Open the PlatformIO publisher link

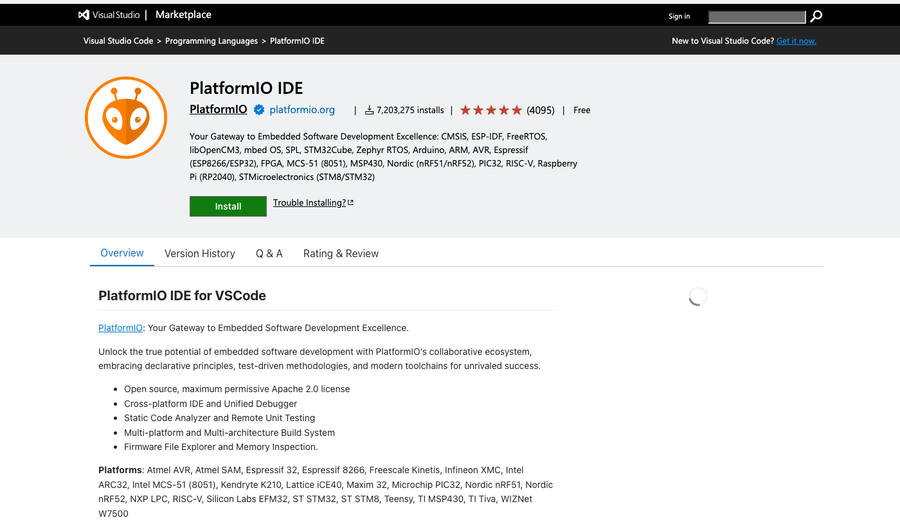pyautogui.click(x=218, y=110)
